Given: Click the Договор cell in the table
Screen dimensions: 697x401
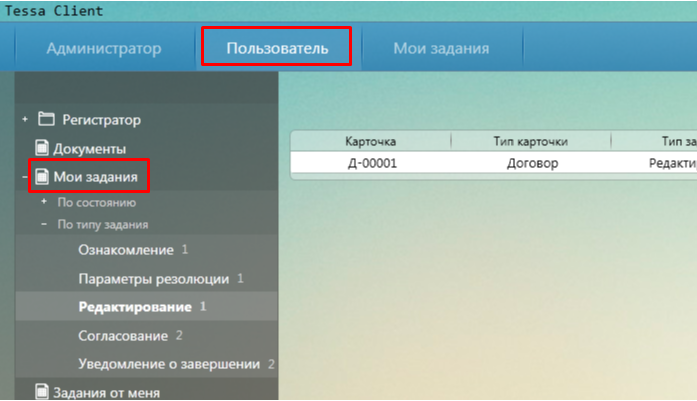Looking at the screenshot, I should 531,164.
